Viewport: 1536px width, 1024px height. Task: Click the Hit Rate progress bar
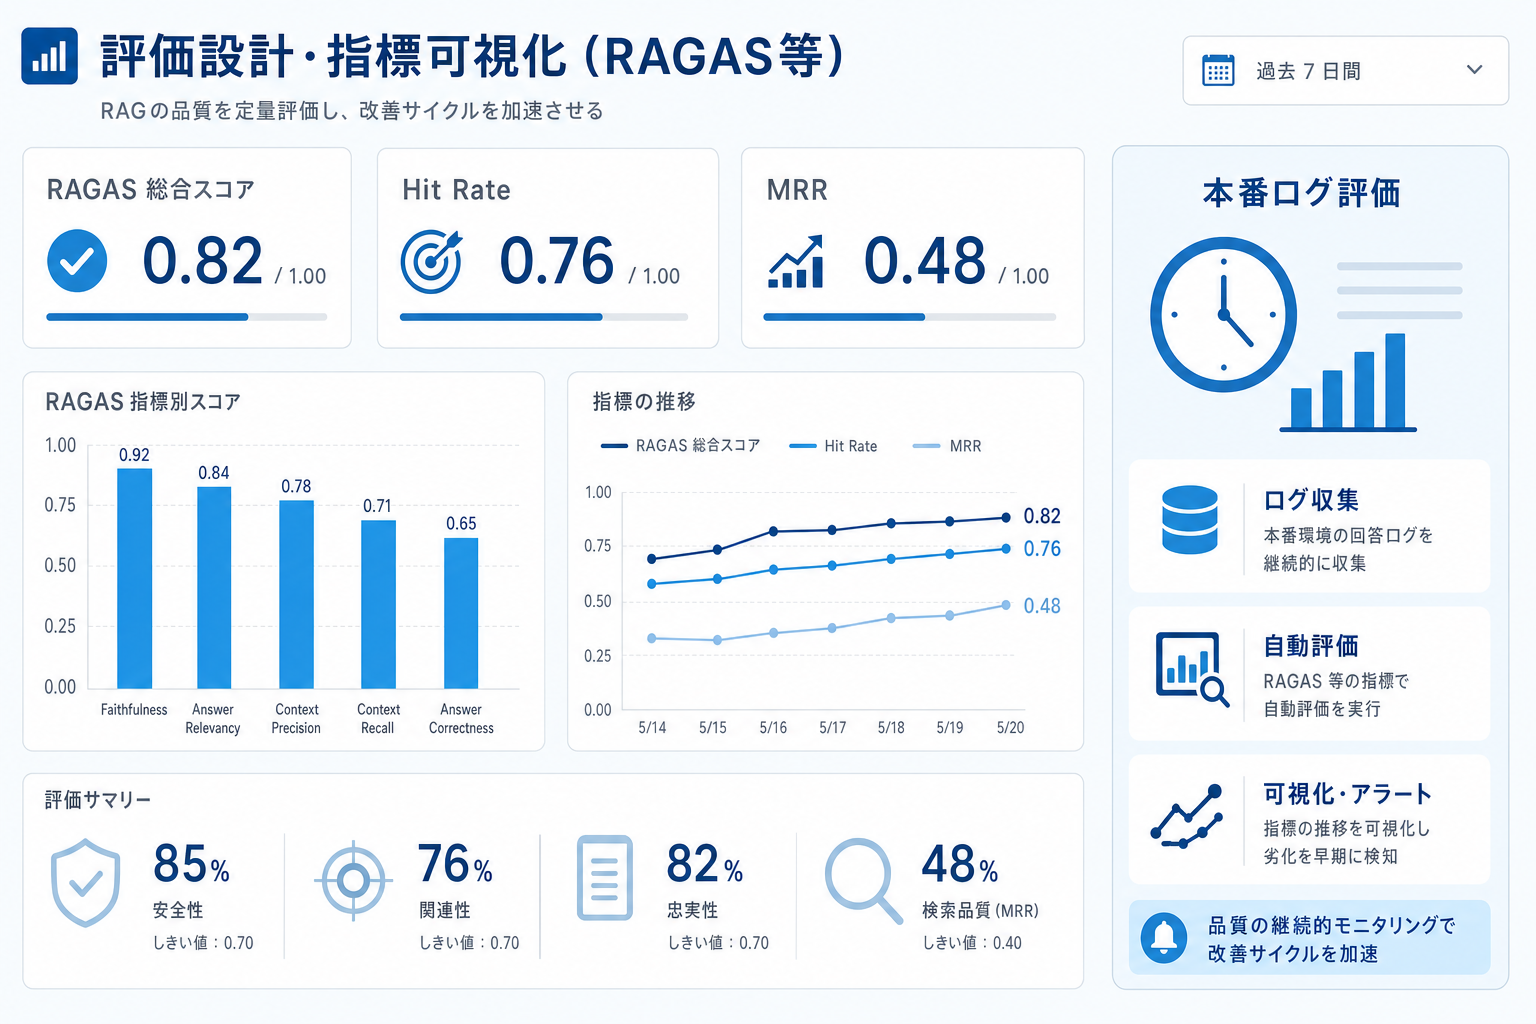tap(544, 317)
